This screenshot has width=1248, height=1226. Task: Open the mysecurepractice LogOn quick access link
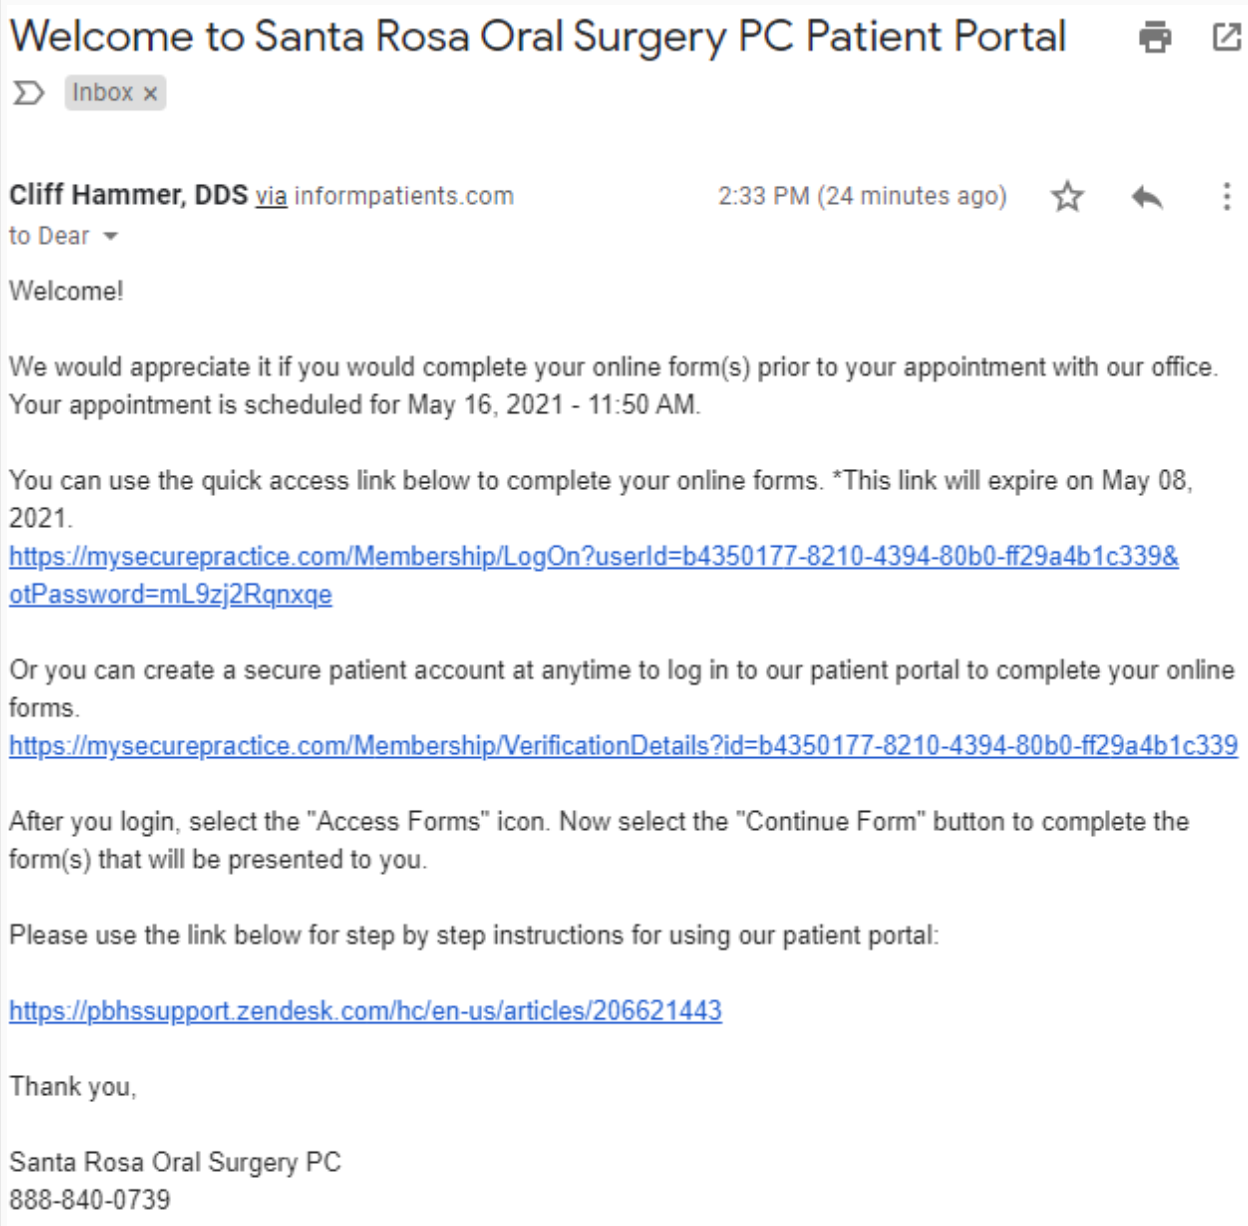(593, 556)
